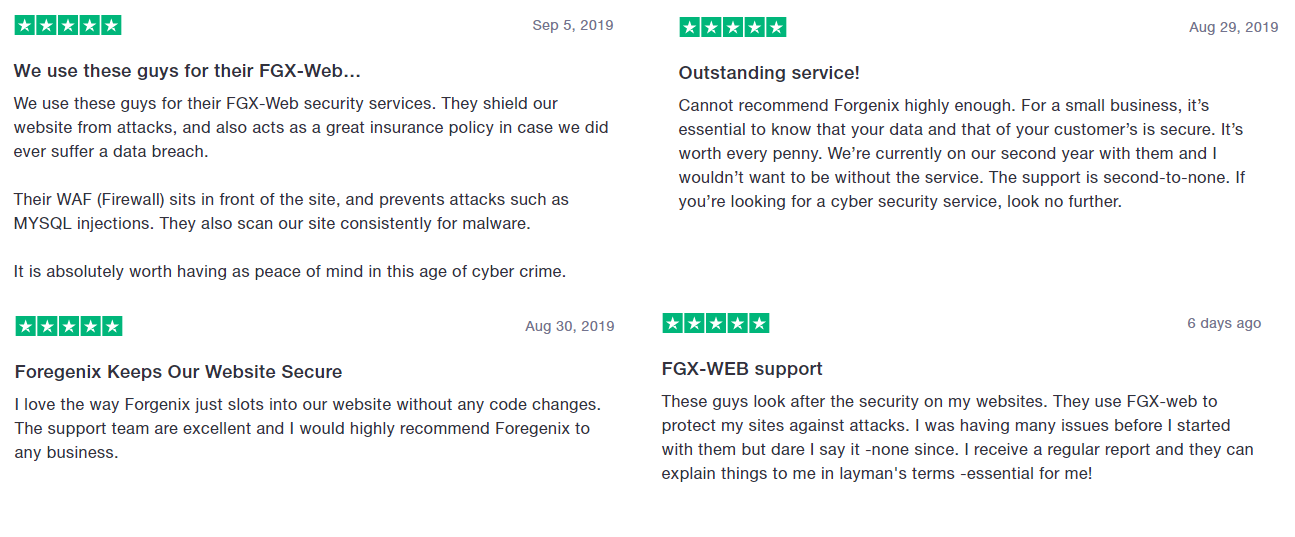Click the paragraph mentioning WAF (Firewall) and MYSQL injections
The height and width of the screenshot is (537, 1295).
coord(291,211)
